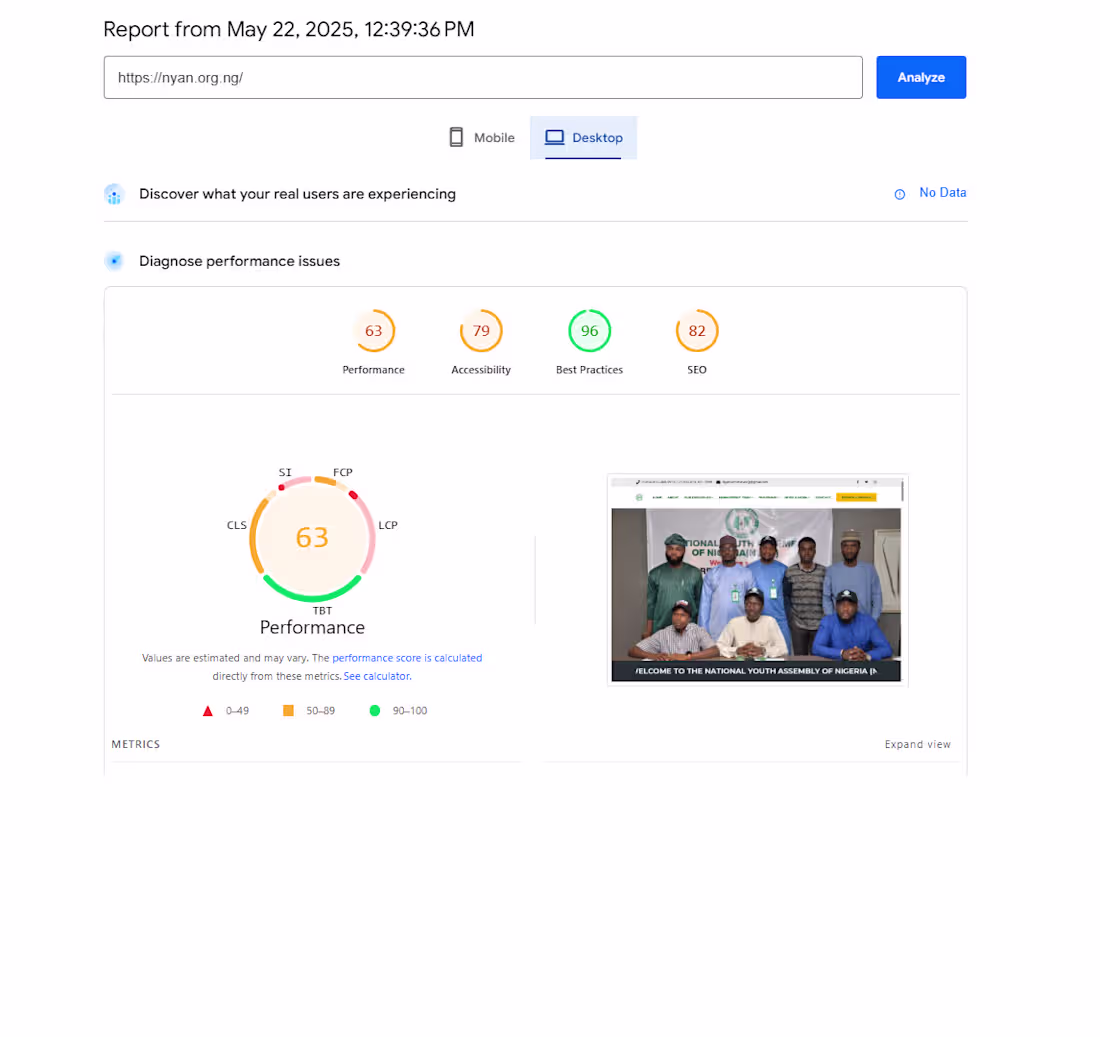Click Expand view for the metrics section
This screenshot has width=1100, height=1037.
[x=917, y=744]
